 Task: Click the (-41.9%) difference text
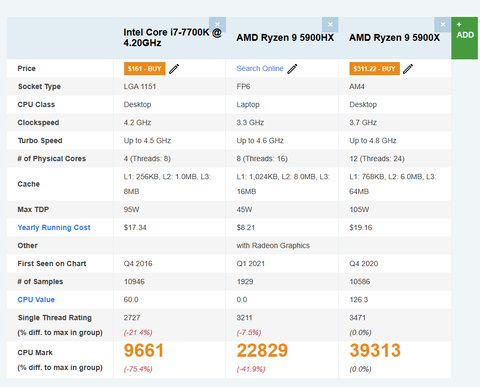[x=251, y=369]
